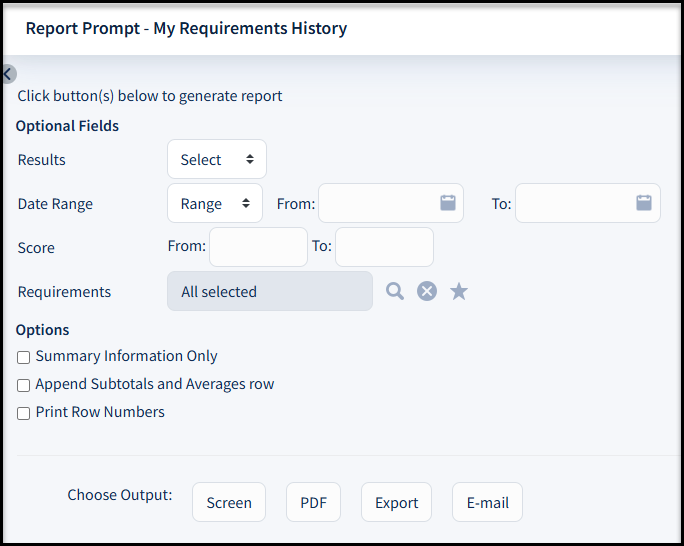Choose PDF as output
The height and width of the screenshot is (546, 684).
click(313, 502)
